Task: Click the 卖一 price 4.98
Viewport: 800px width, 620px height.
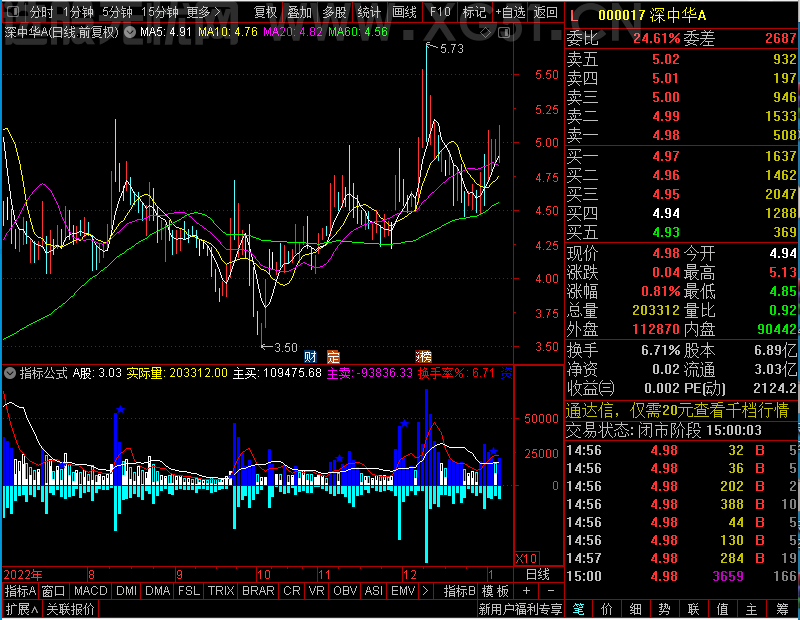Action: (x=666, y=135)
